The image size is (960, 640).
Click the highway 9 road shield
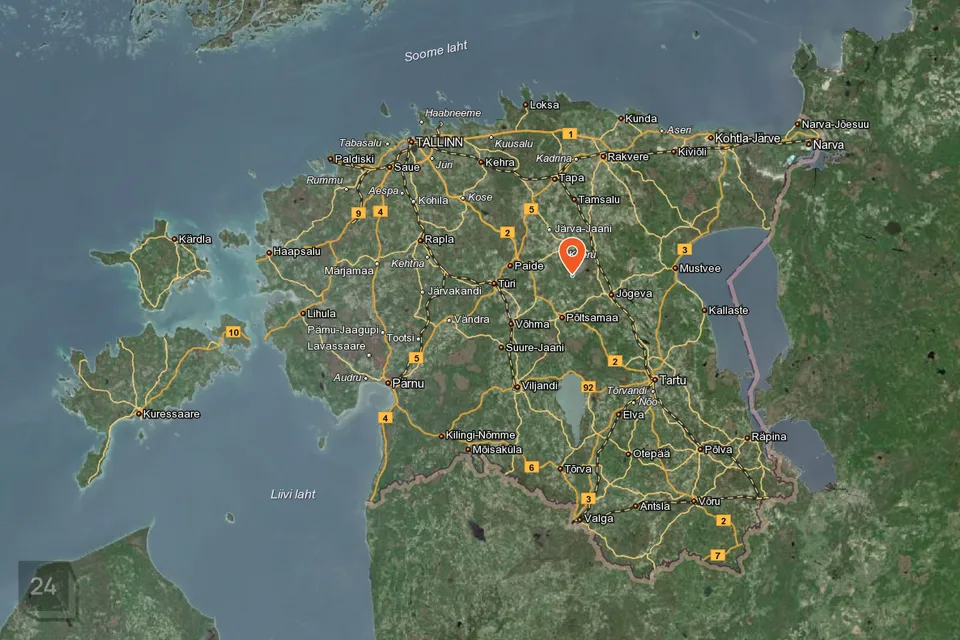(358, 213)
